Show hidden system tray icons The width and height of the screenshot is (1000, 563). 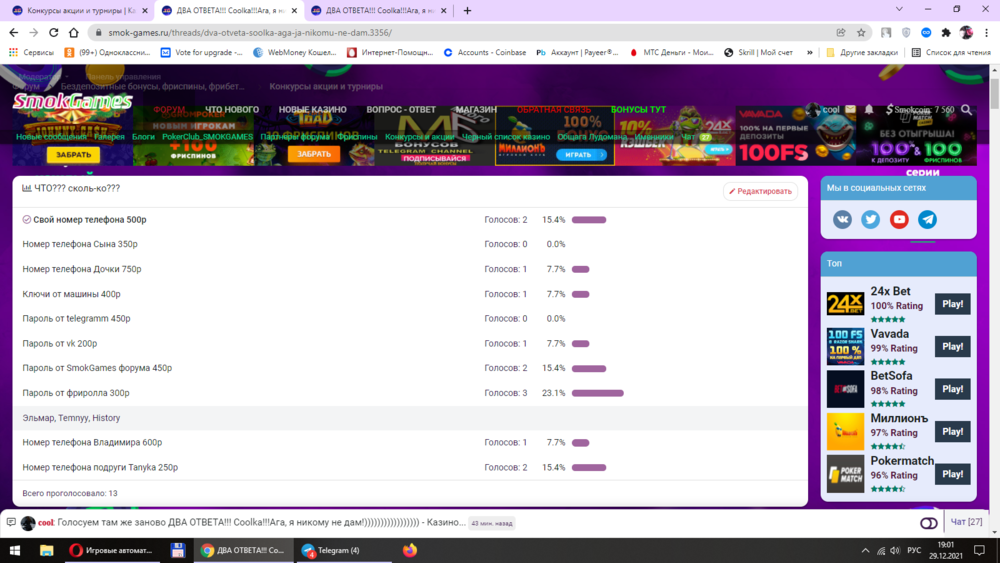click(865, 550)
